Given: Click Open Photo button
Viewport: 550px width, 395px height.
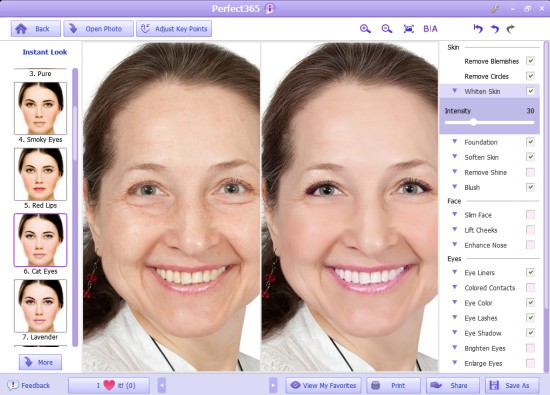Looking at the screenshot, I should (99, 28).
